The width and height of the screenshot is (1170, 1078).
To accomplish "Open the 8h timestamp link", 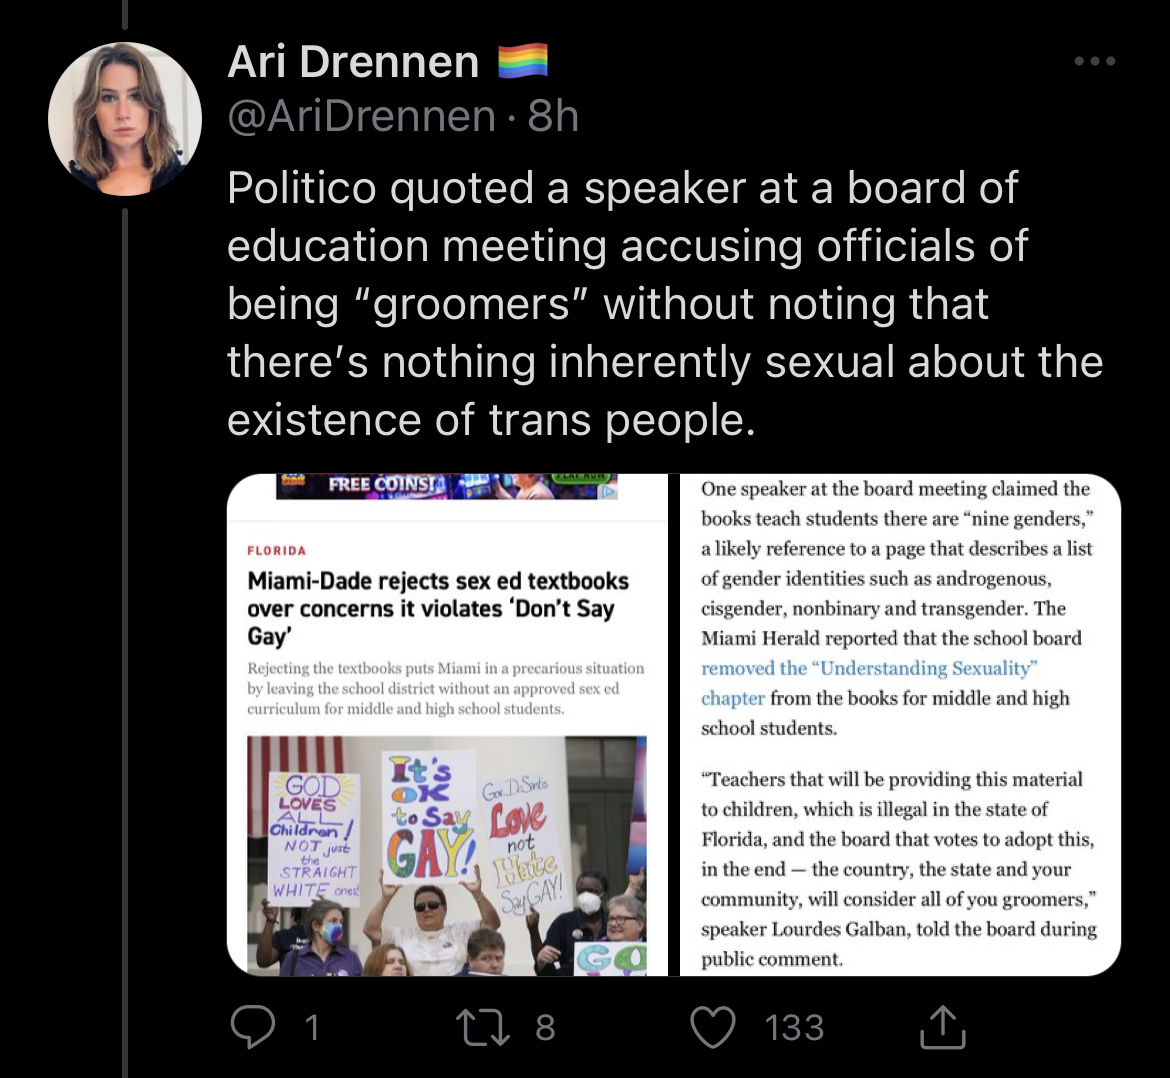I will coord(553,116).
